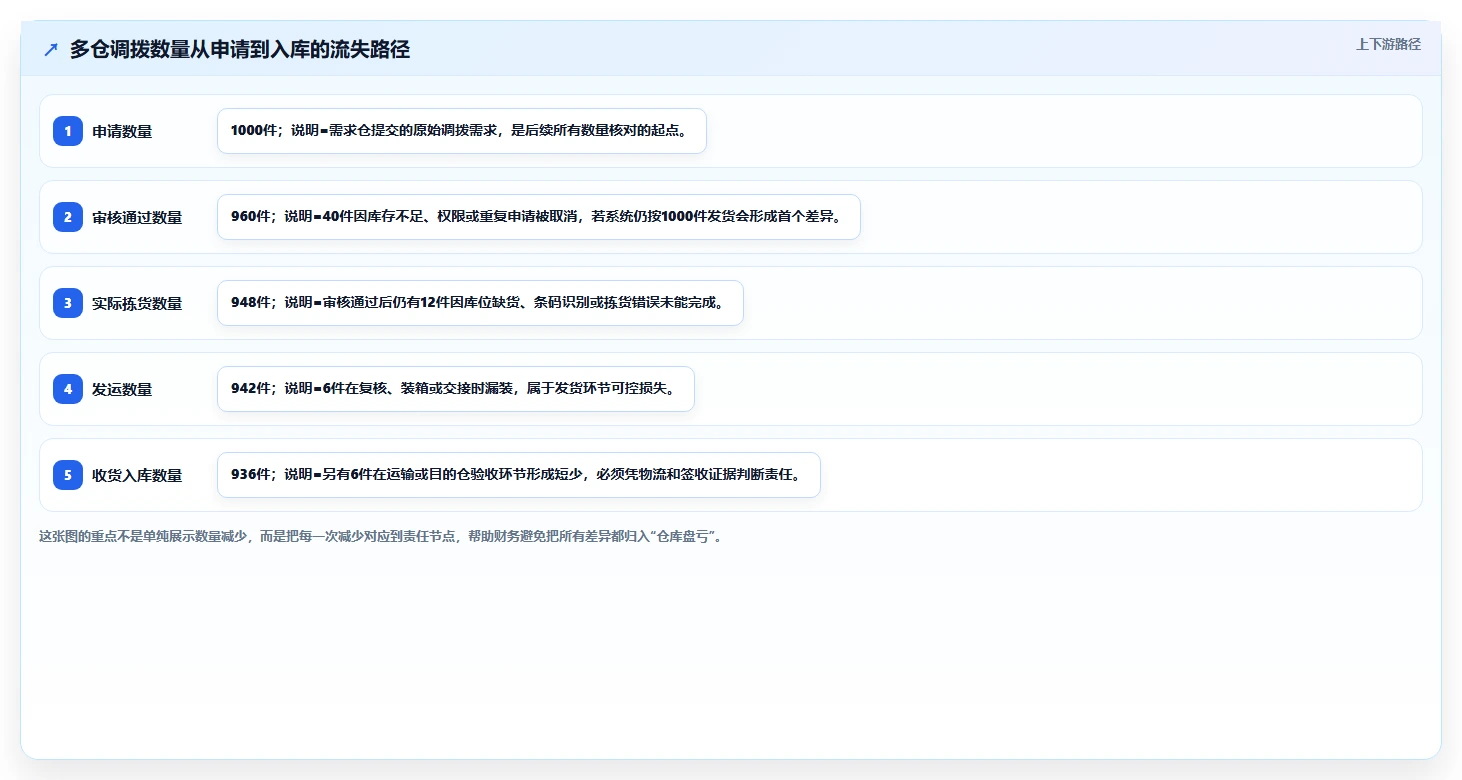Click the 1000件 description box
The height and width of the screenshot is (780, 1462).
(x=462, y=131)
